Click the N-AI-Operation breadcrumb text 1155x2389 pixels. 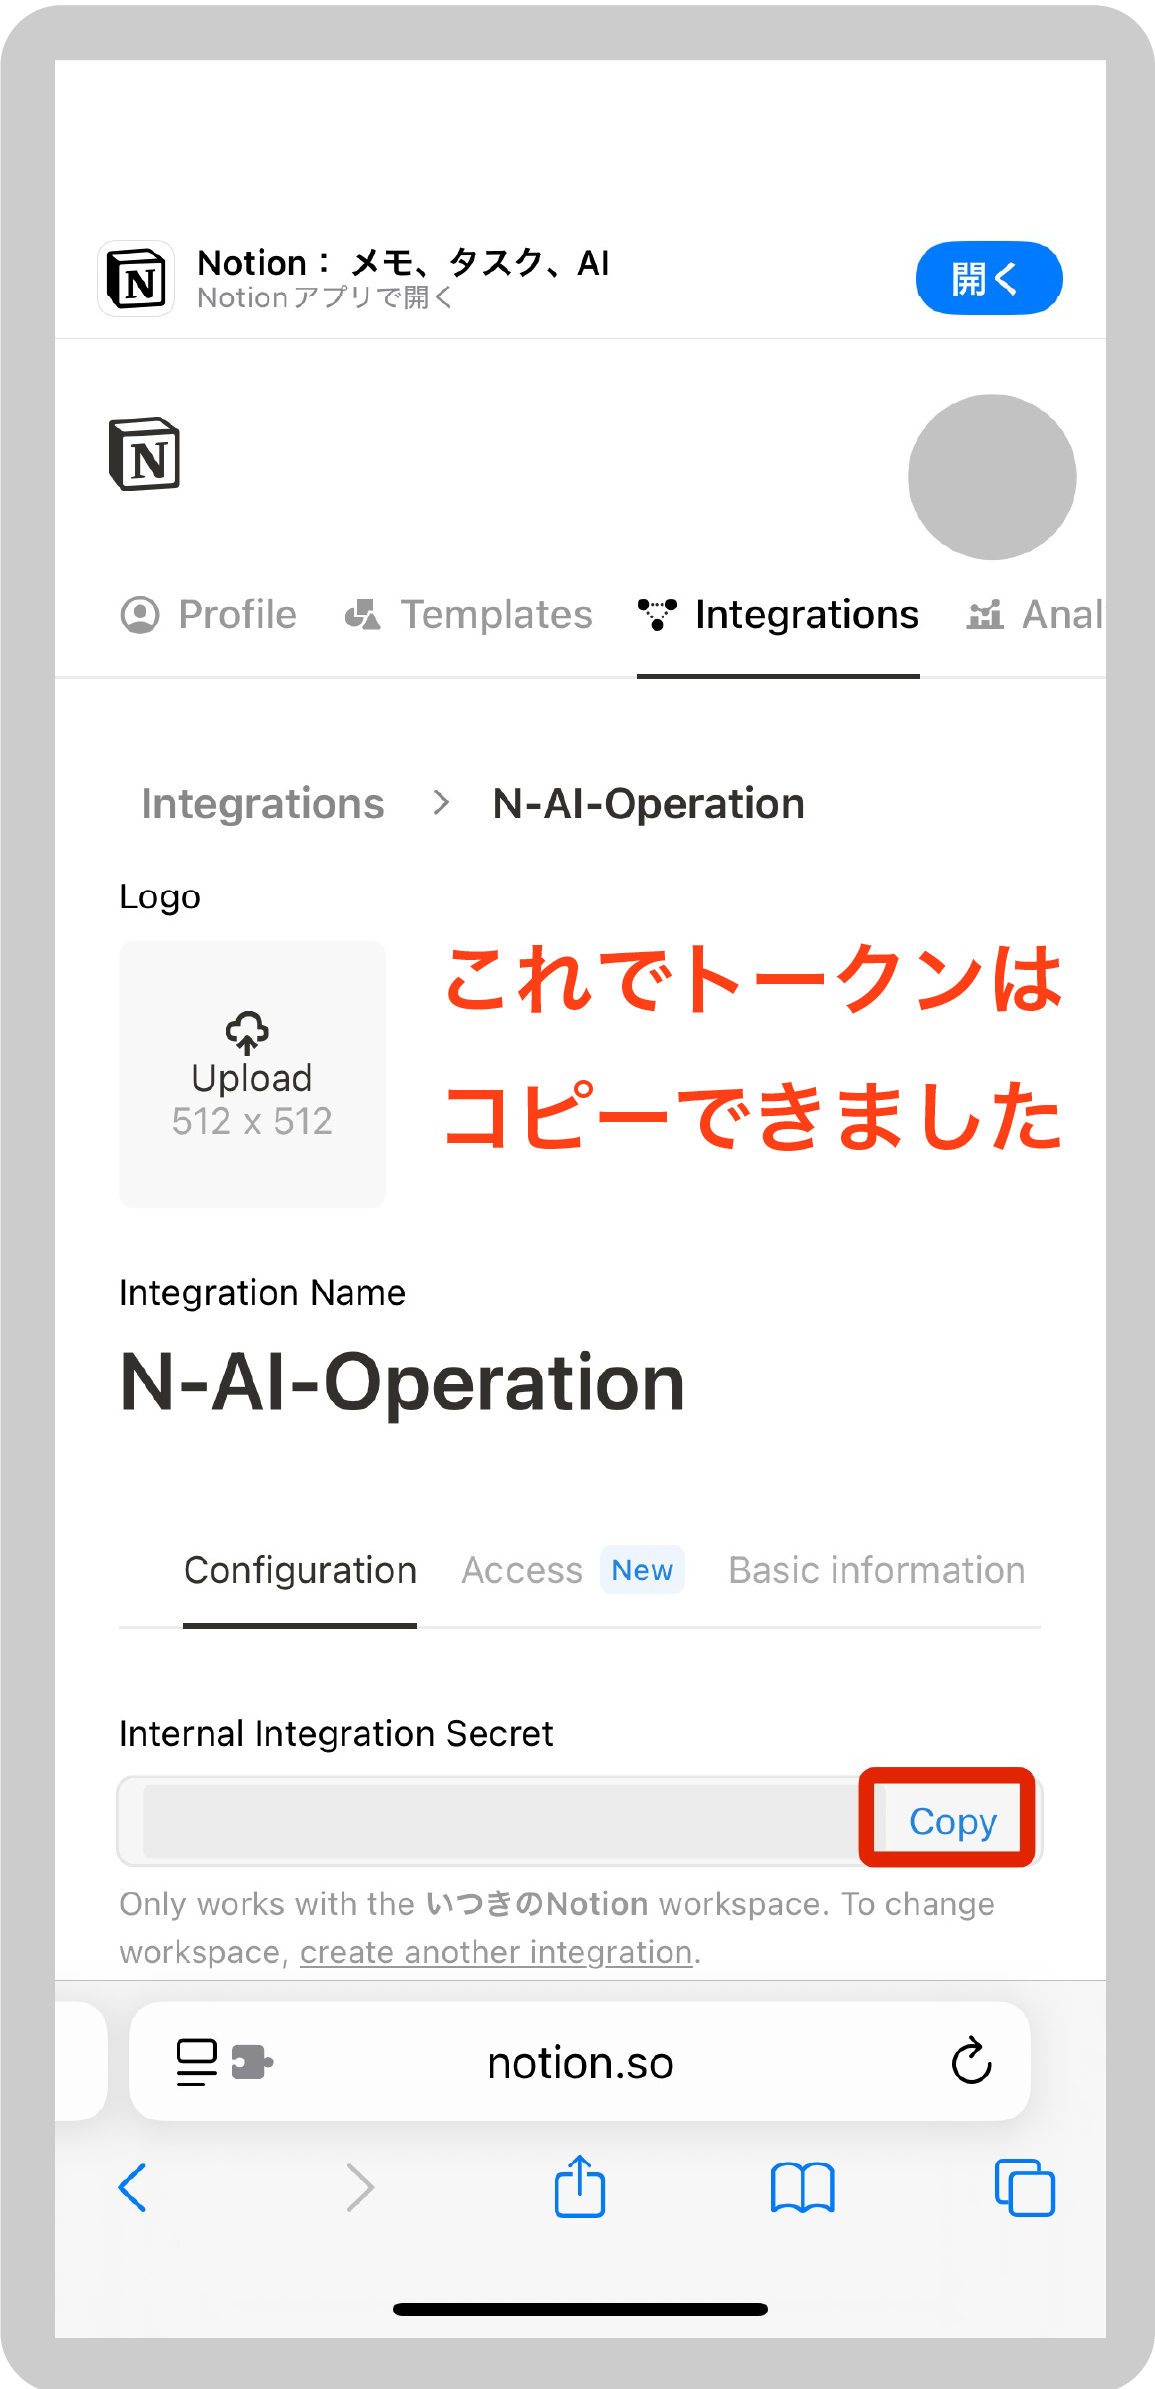[648, 804]
